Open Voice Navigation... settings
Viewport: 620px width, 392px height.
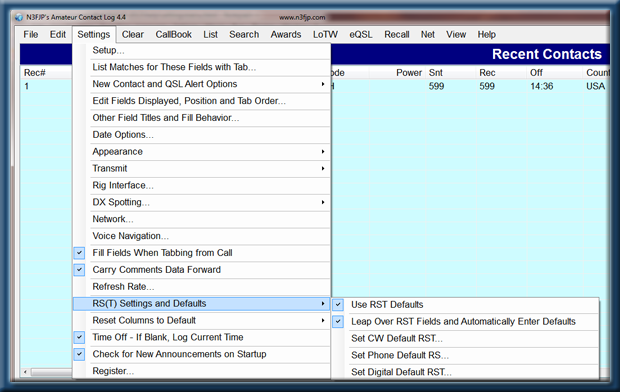click(x=202, y=236)
